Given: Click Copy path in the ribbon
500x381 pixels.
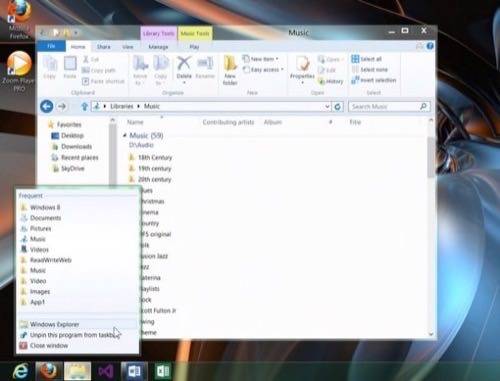Looking at the screenshot, I should pos(99,70).
